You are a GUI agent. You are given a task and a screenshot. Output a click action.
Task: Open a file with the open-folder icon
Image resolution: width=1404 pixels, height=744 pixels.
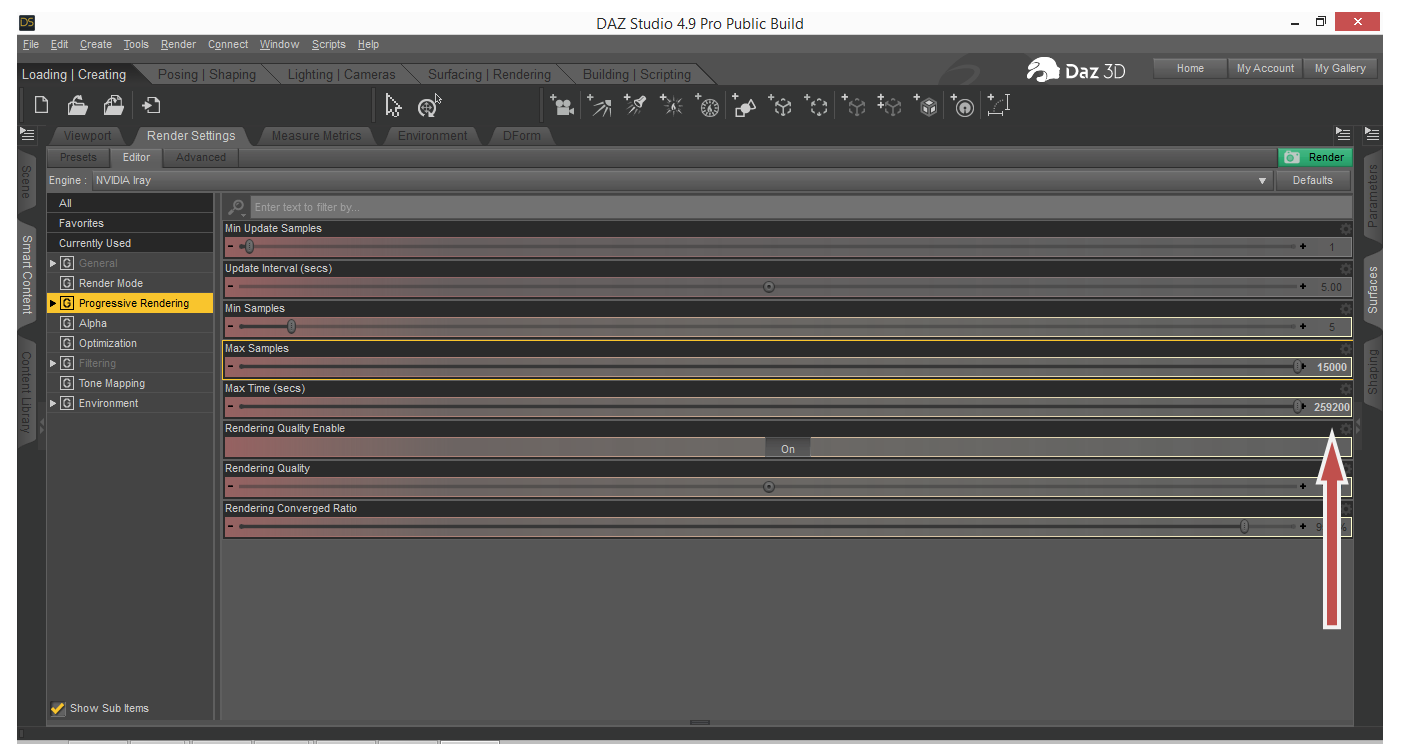[x=78, y=105]
